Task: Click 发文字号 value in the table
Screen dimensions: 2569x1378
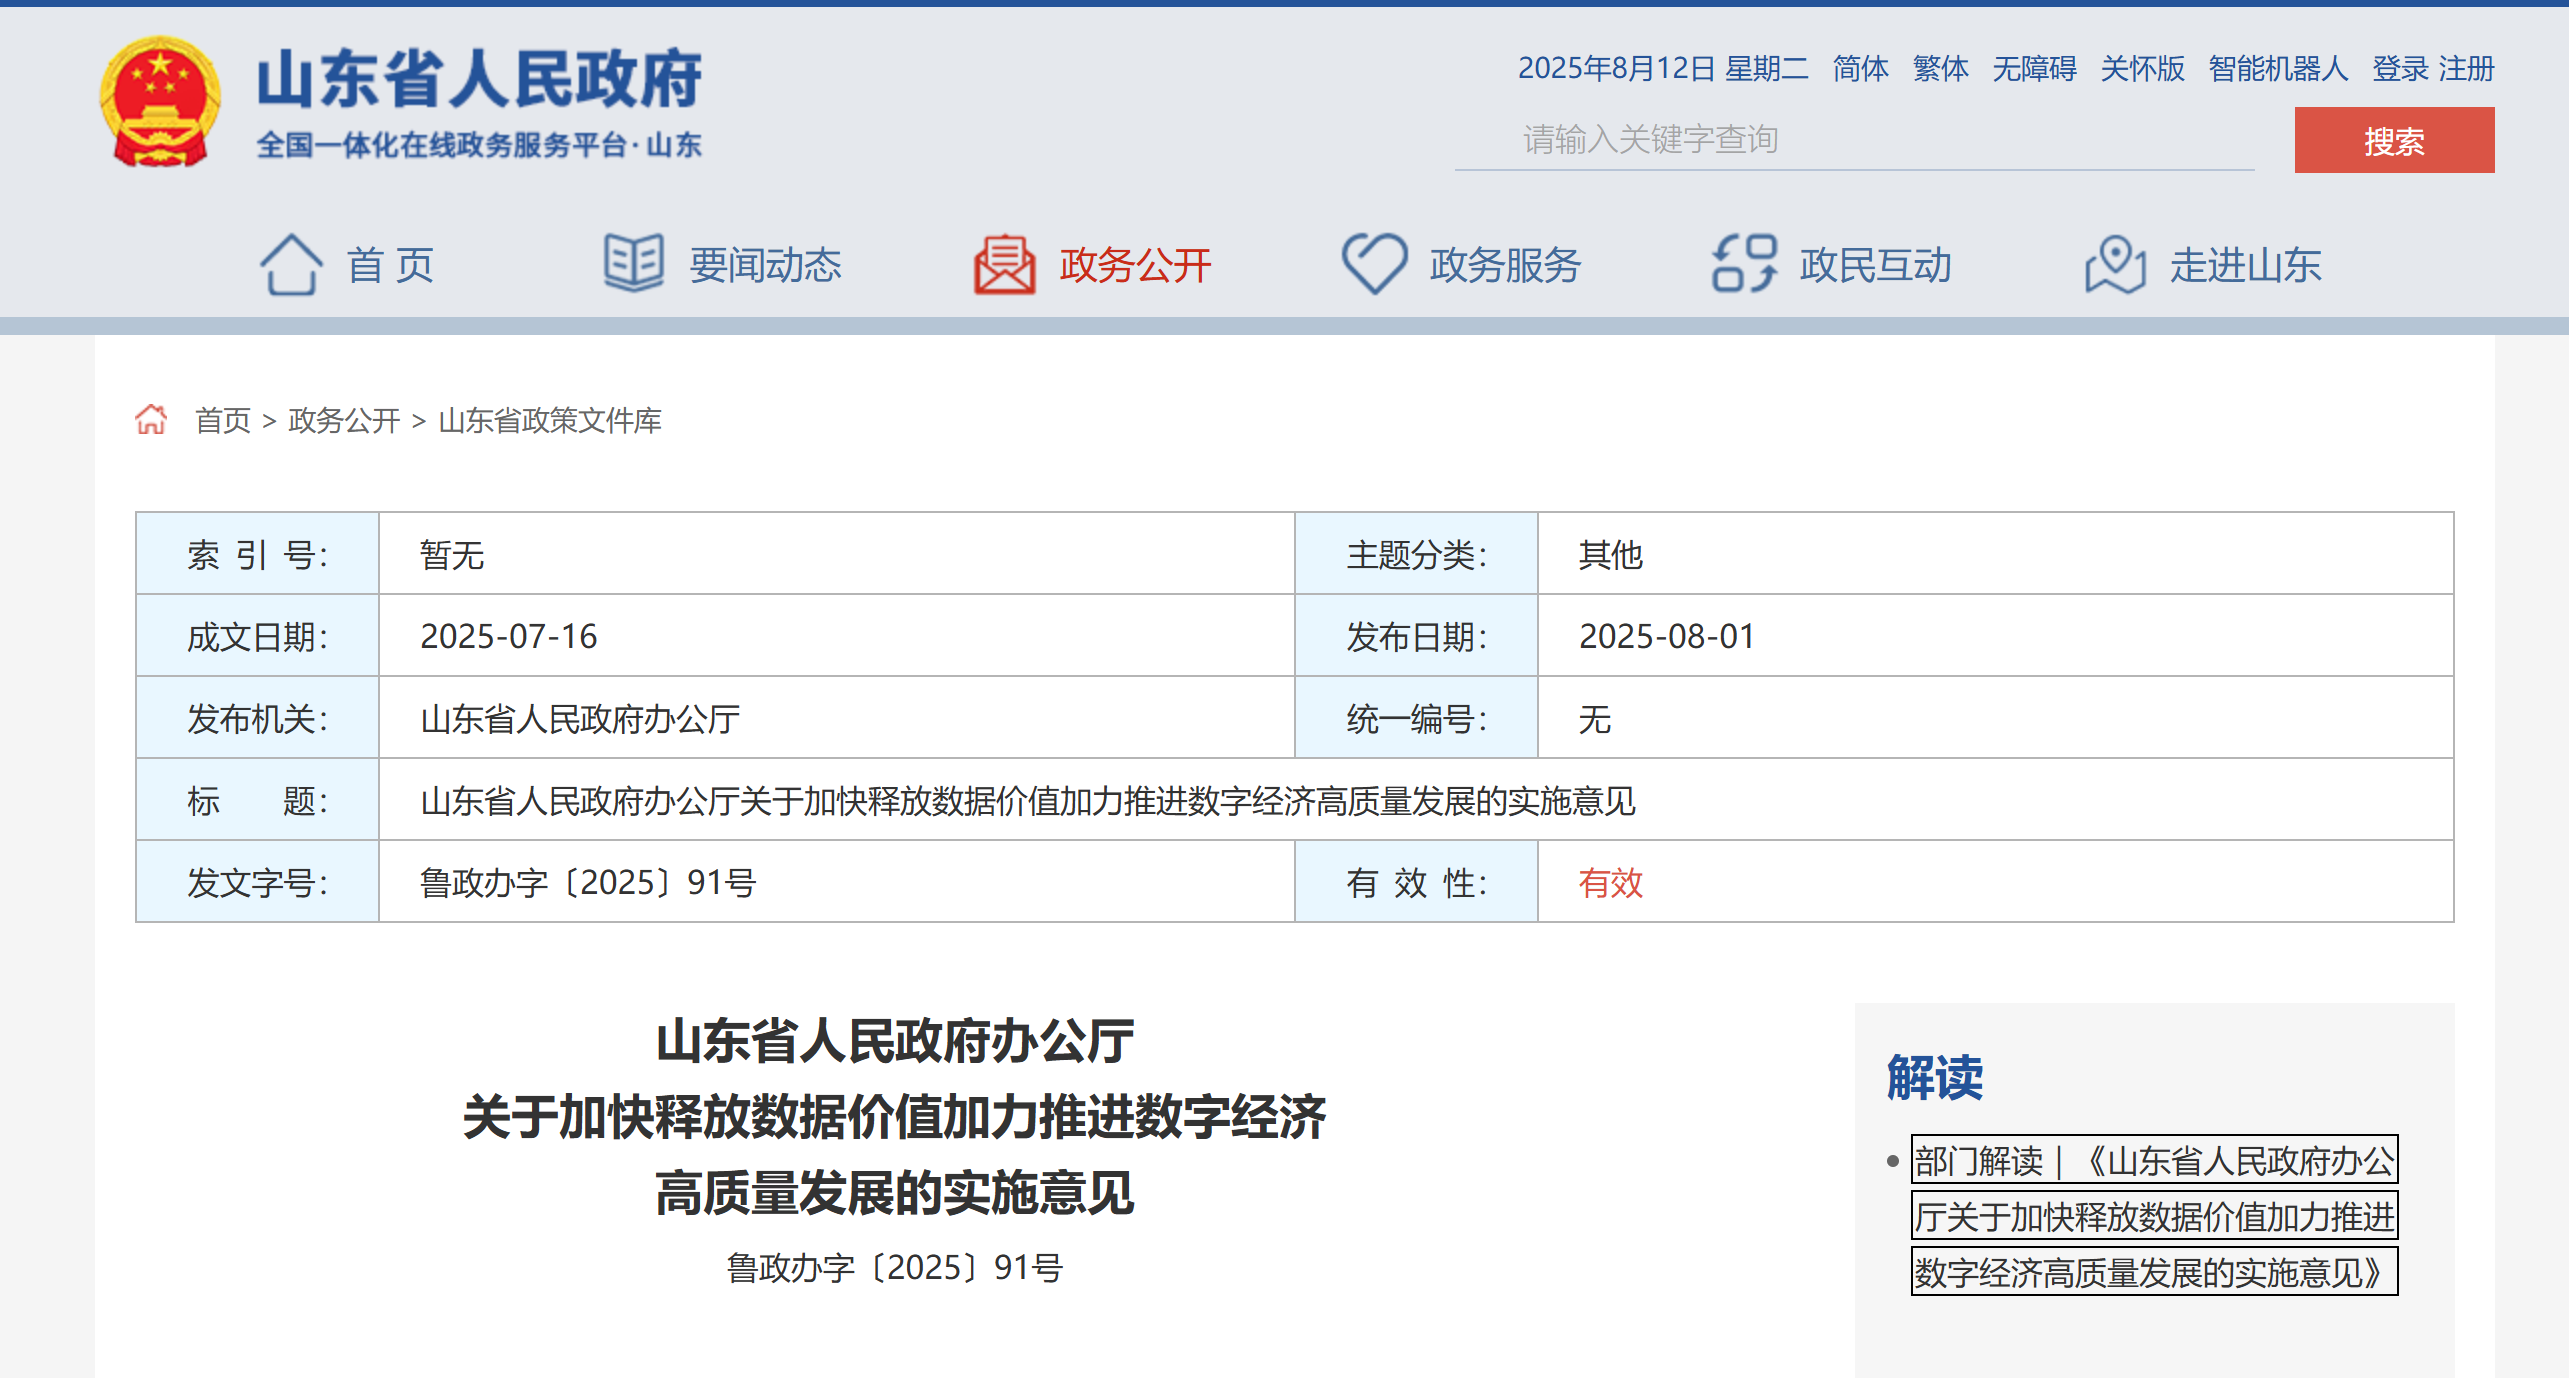Action: pos(588,883)
